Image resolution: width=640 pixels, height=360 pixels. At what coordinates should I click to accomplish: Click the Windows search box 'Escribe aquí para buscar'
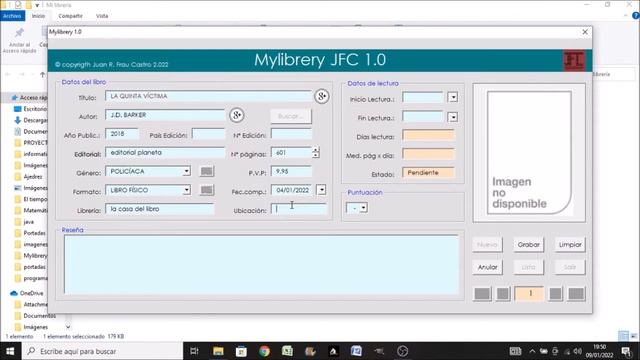(102, 351)
